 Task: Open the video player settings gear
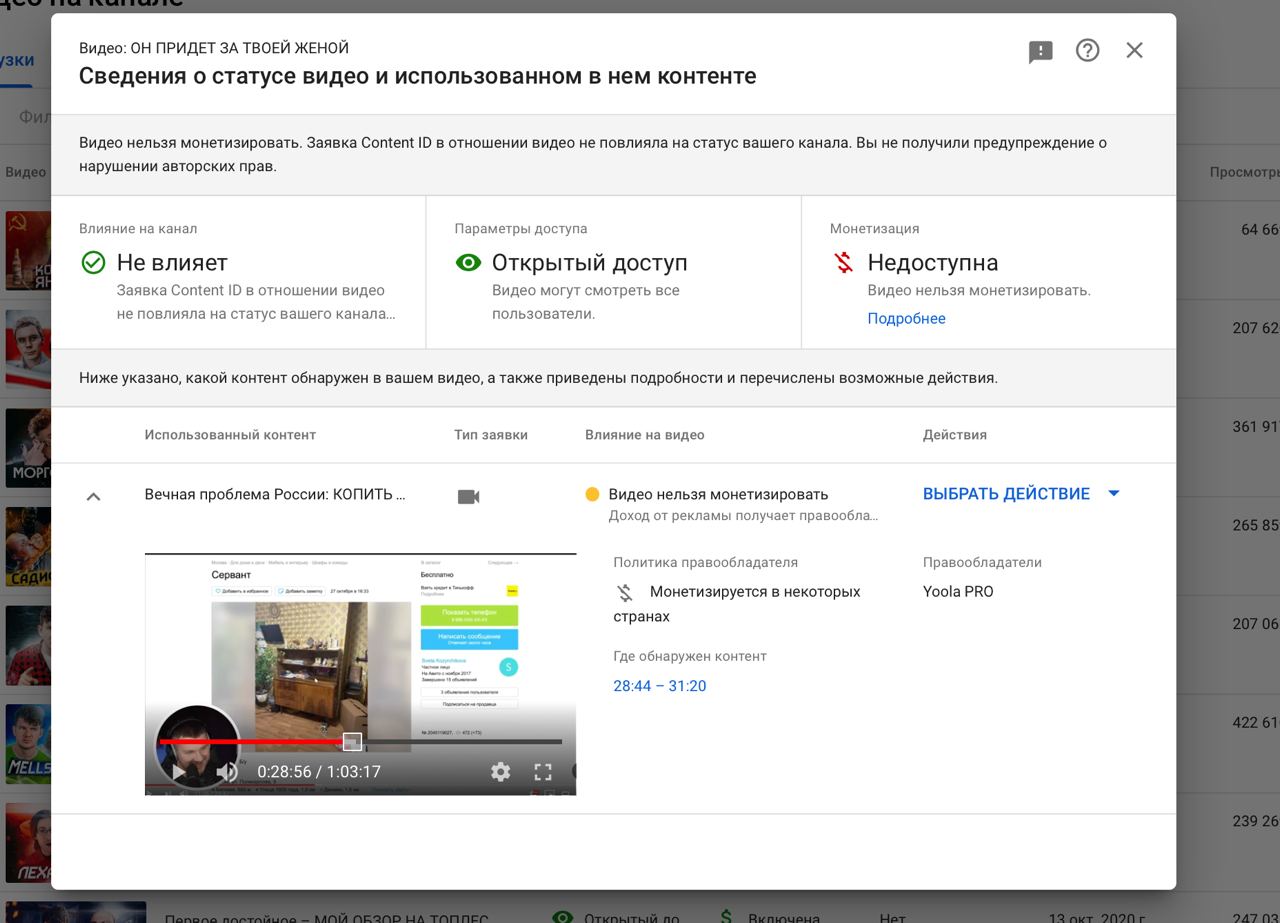[x=500, y=772]
